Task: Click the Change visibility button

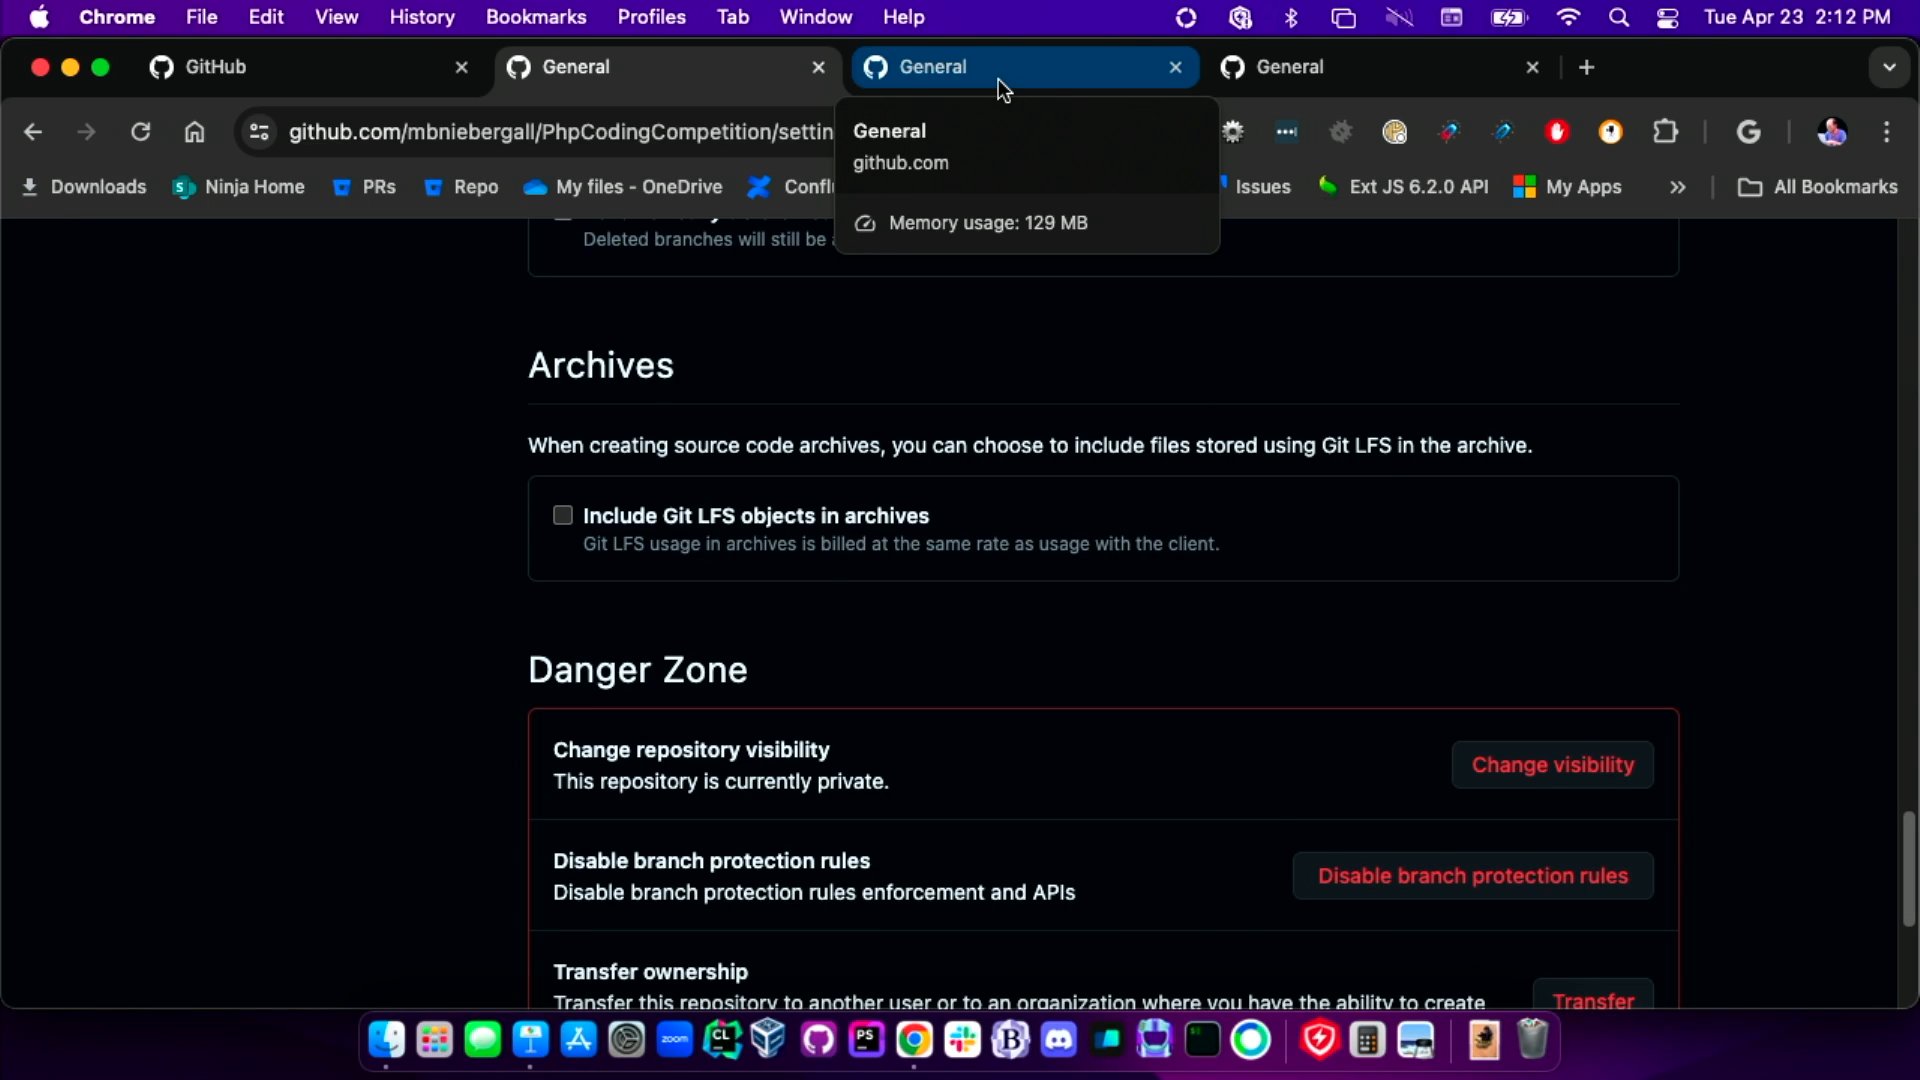Action: pos(1552,765)
